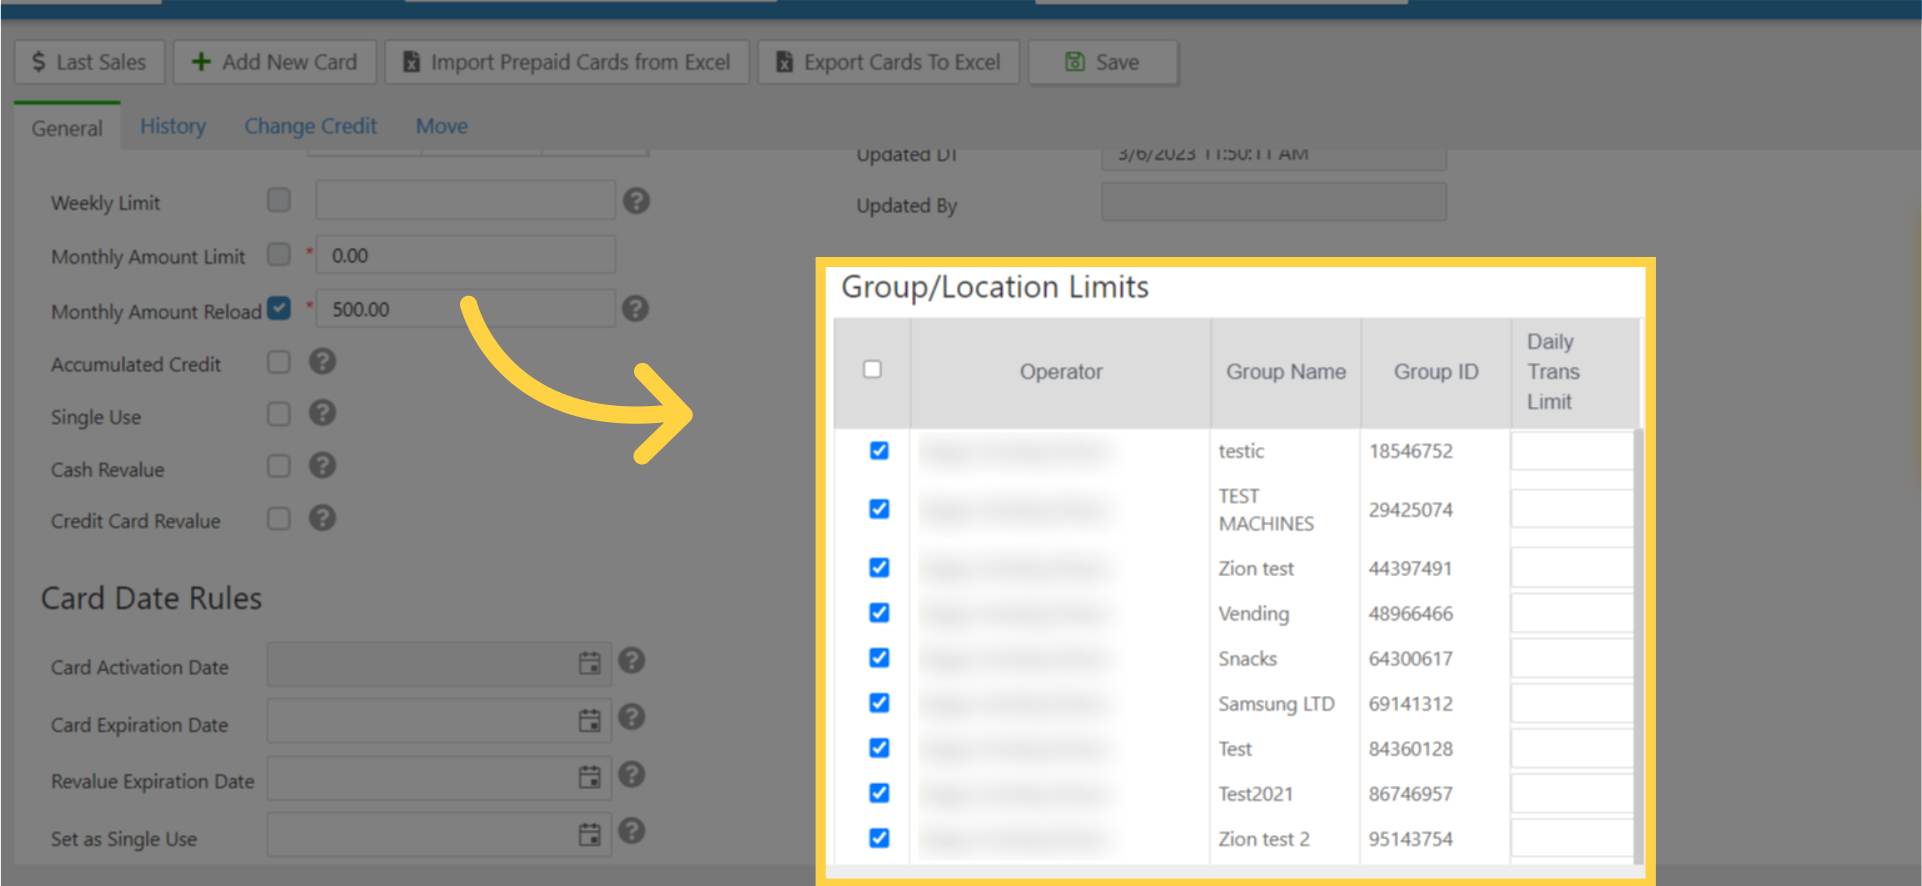The image size is (1922, 886).
Task: Open calendar for Revalue Expiration Date
Action: [590, 777]
